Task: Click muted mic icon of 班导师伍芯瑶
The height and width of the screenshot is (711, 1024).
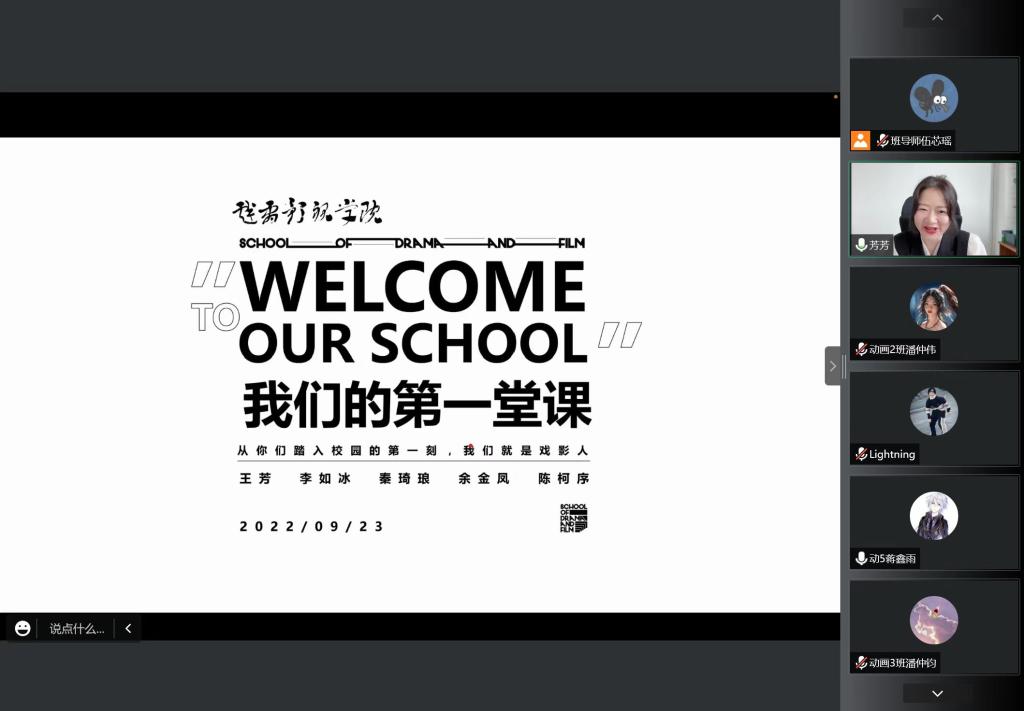Action: 882,141
